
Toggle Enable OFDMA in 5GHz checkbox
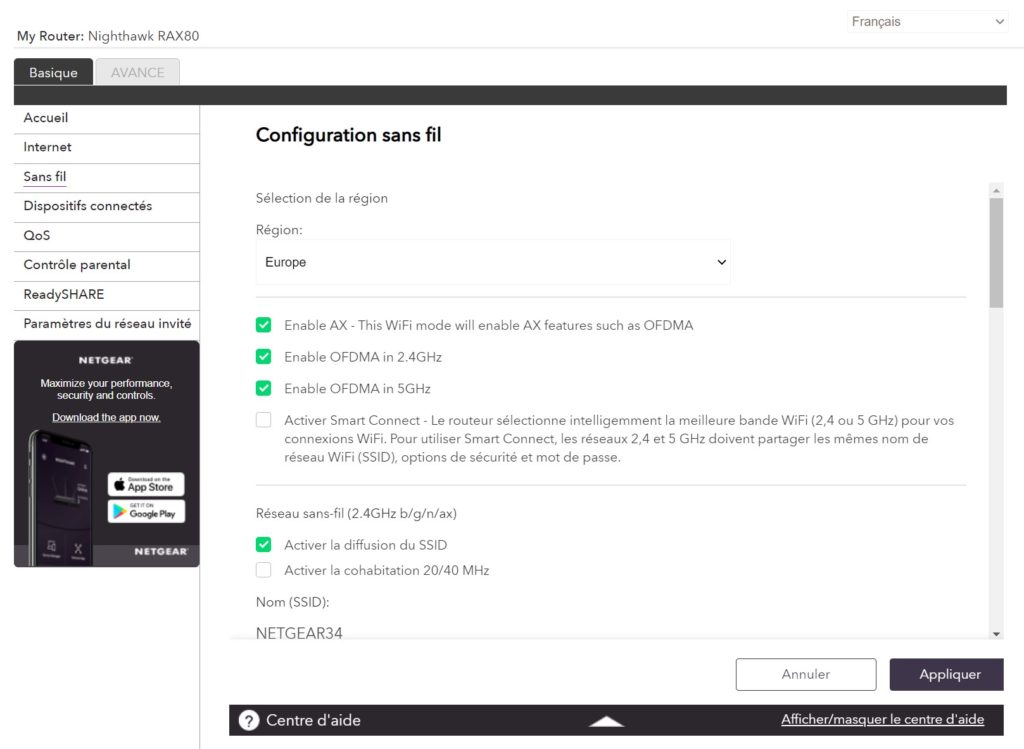(263, 389)
